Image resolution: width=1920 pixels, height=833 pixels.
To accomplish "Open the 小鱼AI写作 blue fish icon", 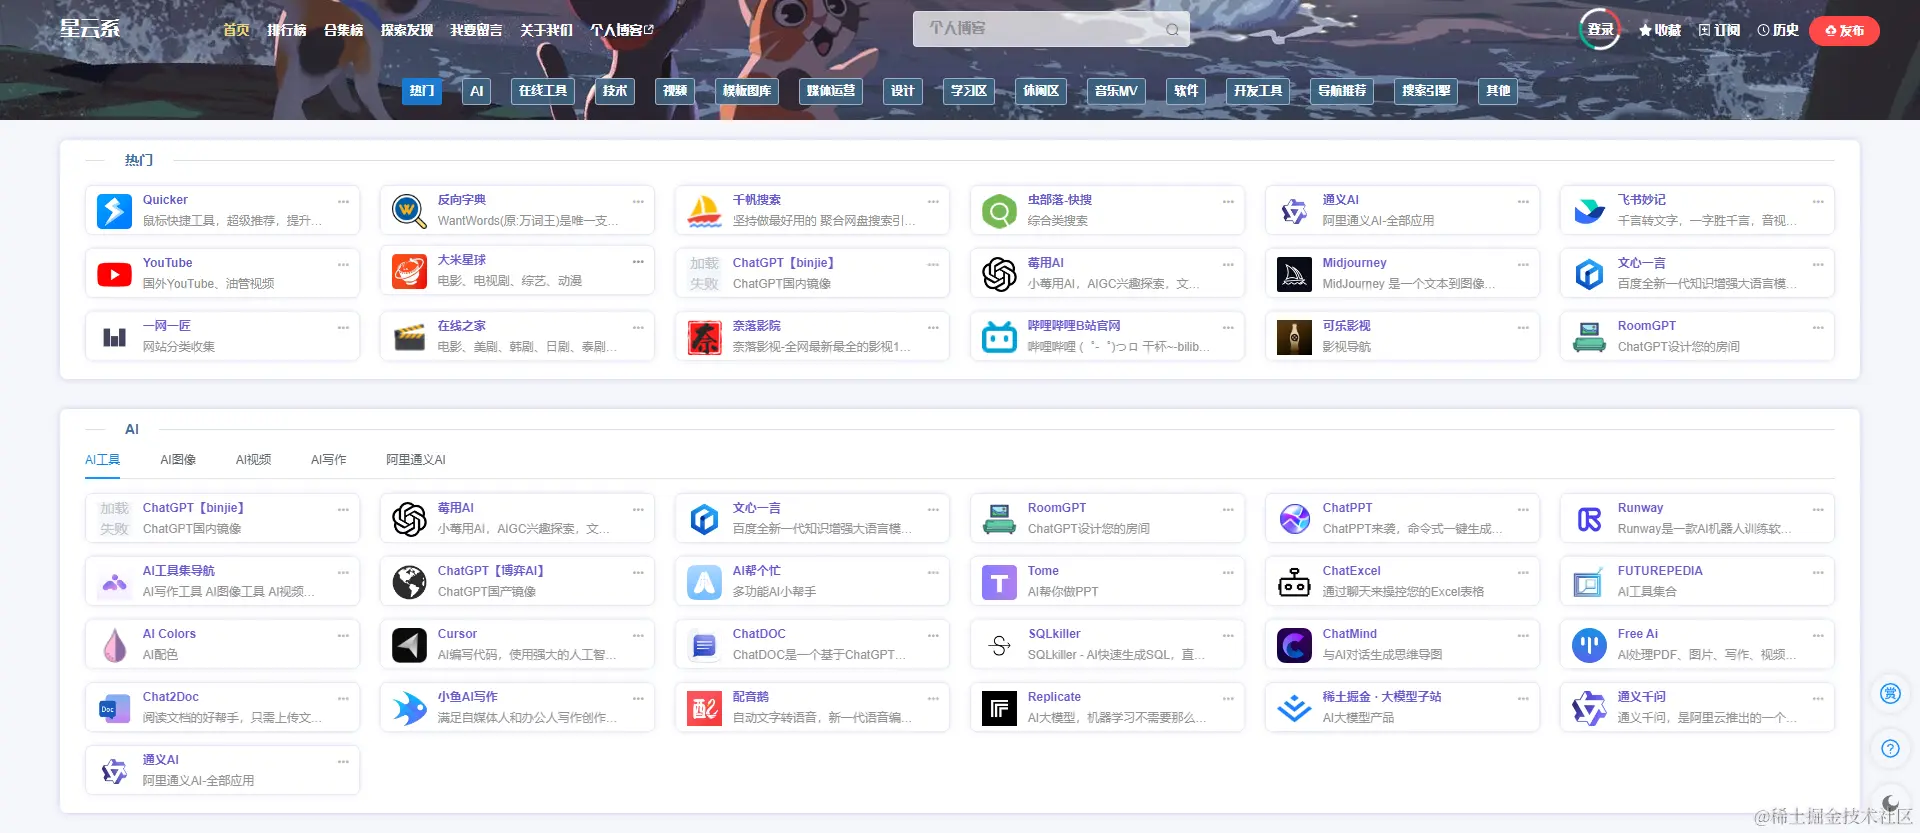I will point(409,708).
